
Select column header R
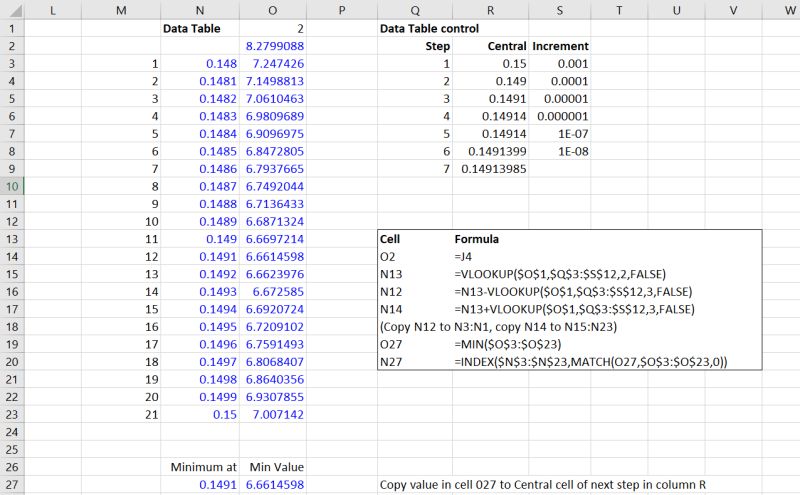tap(490, 10)
